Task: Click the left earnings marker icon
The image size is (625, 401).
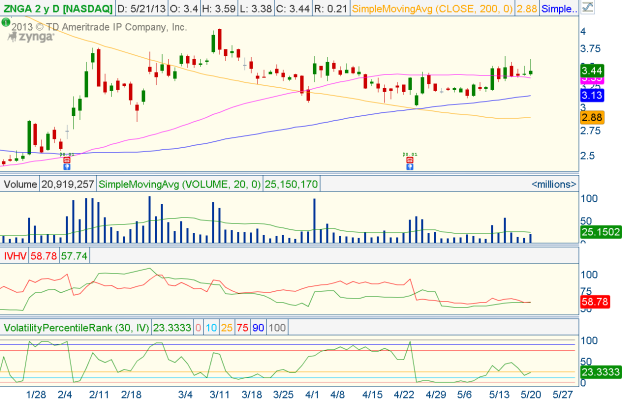Action: tap(67, 158)
